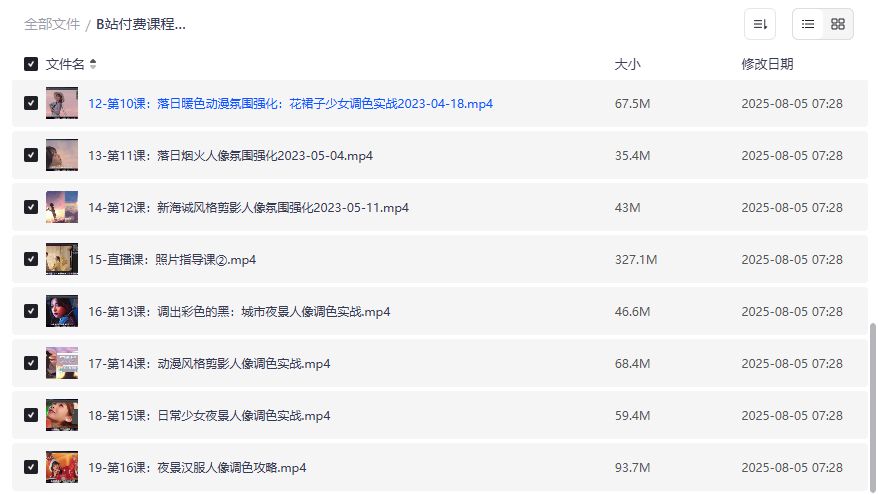Click the 46.6M size value
This screenshot has width=878, height=495.
point(632,312)
